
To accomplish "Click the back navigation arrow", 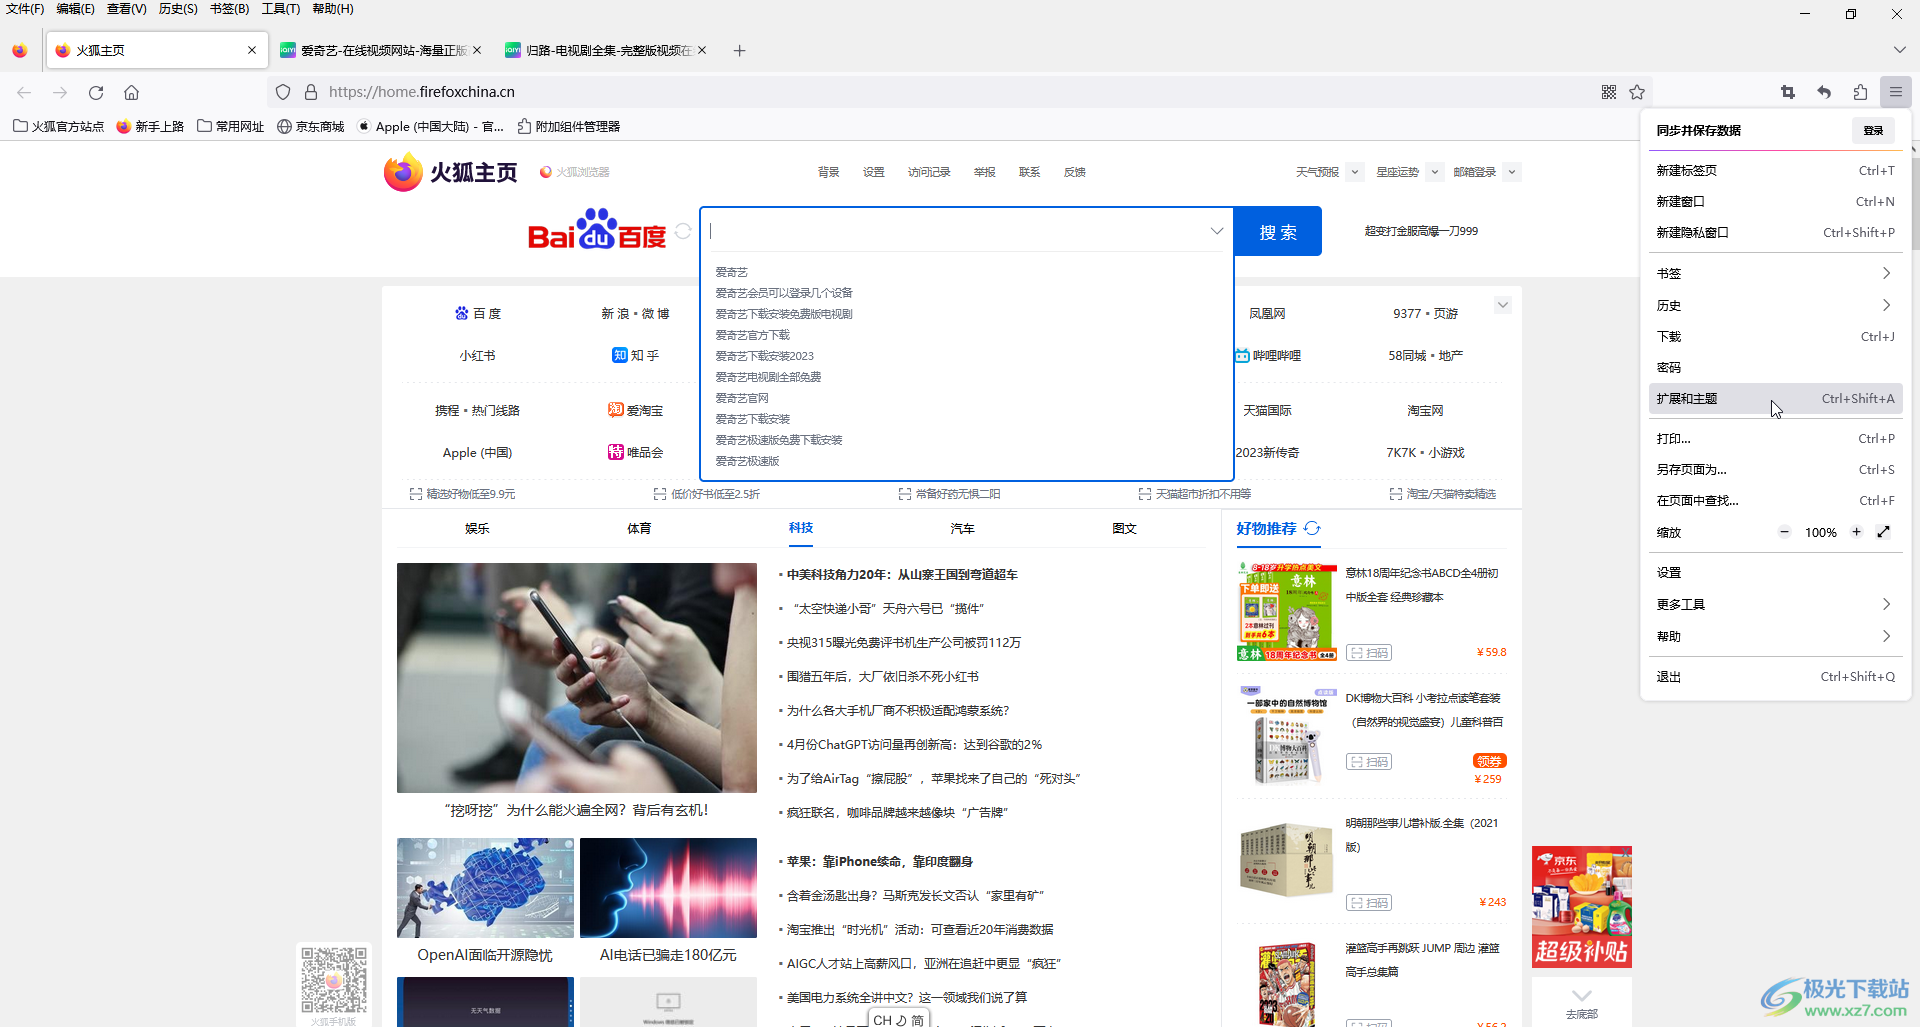I will (x=24, y=92).
